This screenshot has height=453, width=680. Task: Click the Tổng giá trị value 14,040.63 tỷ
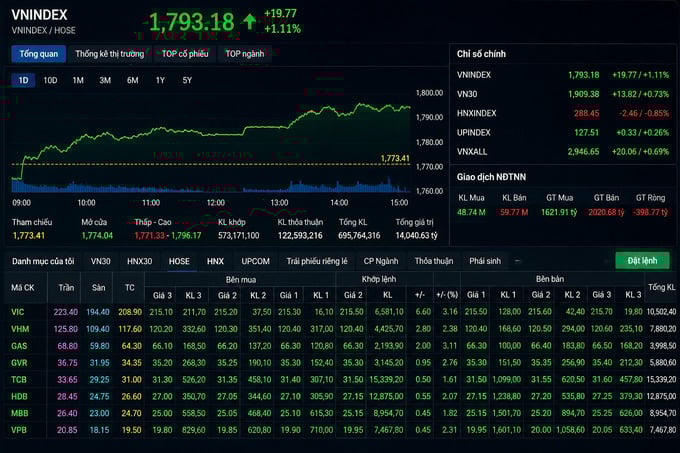pos(416,236)
